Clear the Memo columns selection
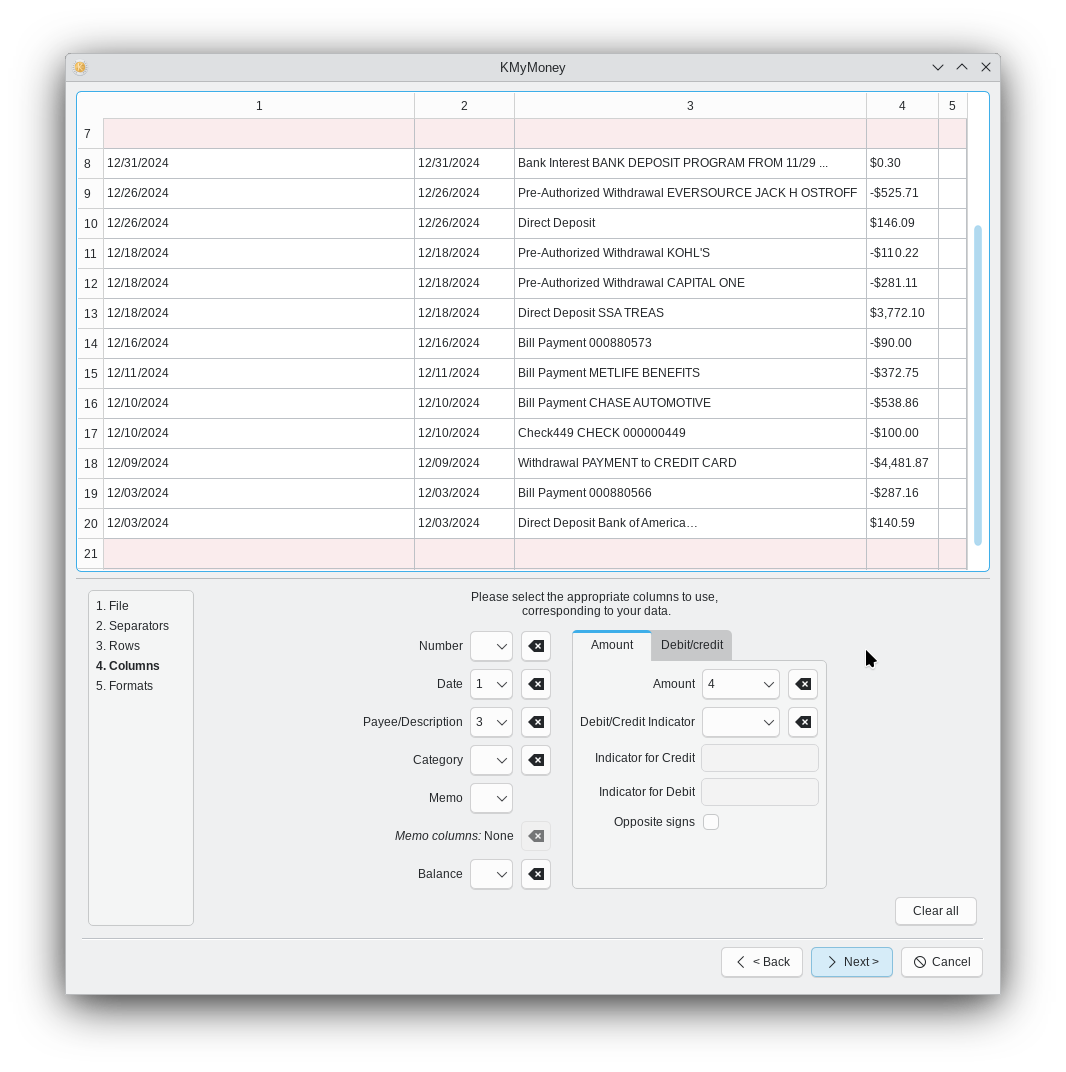Viewport: 1066px width, 1072px height. tap(535, 836)
